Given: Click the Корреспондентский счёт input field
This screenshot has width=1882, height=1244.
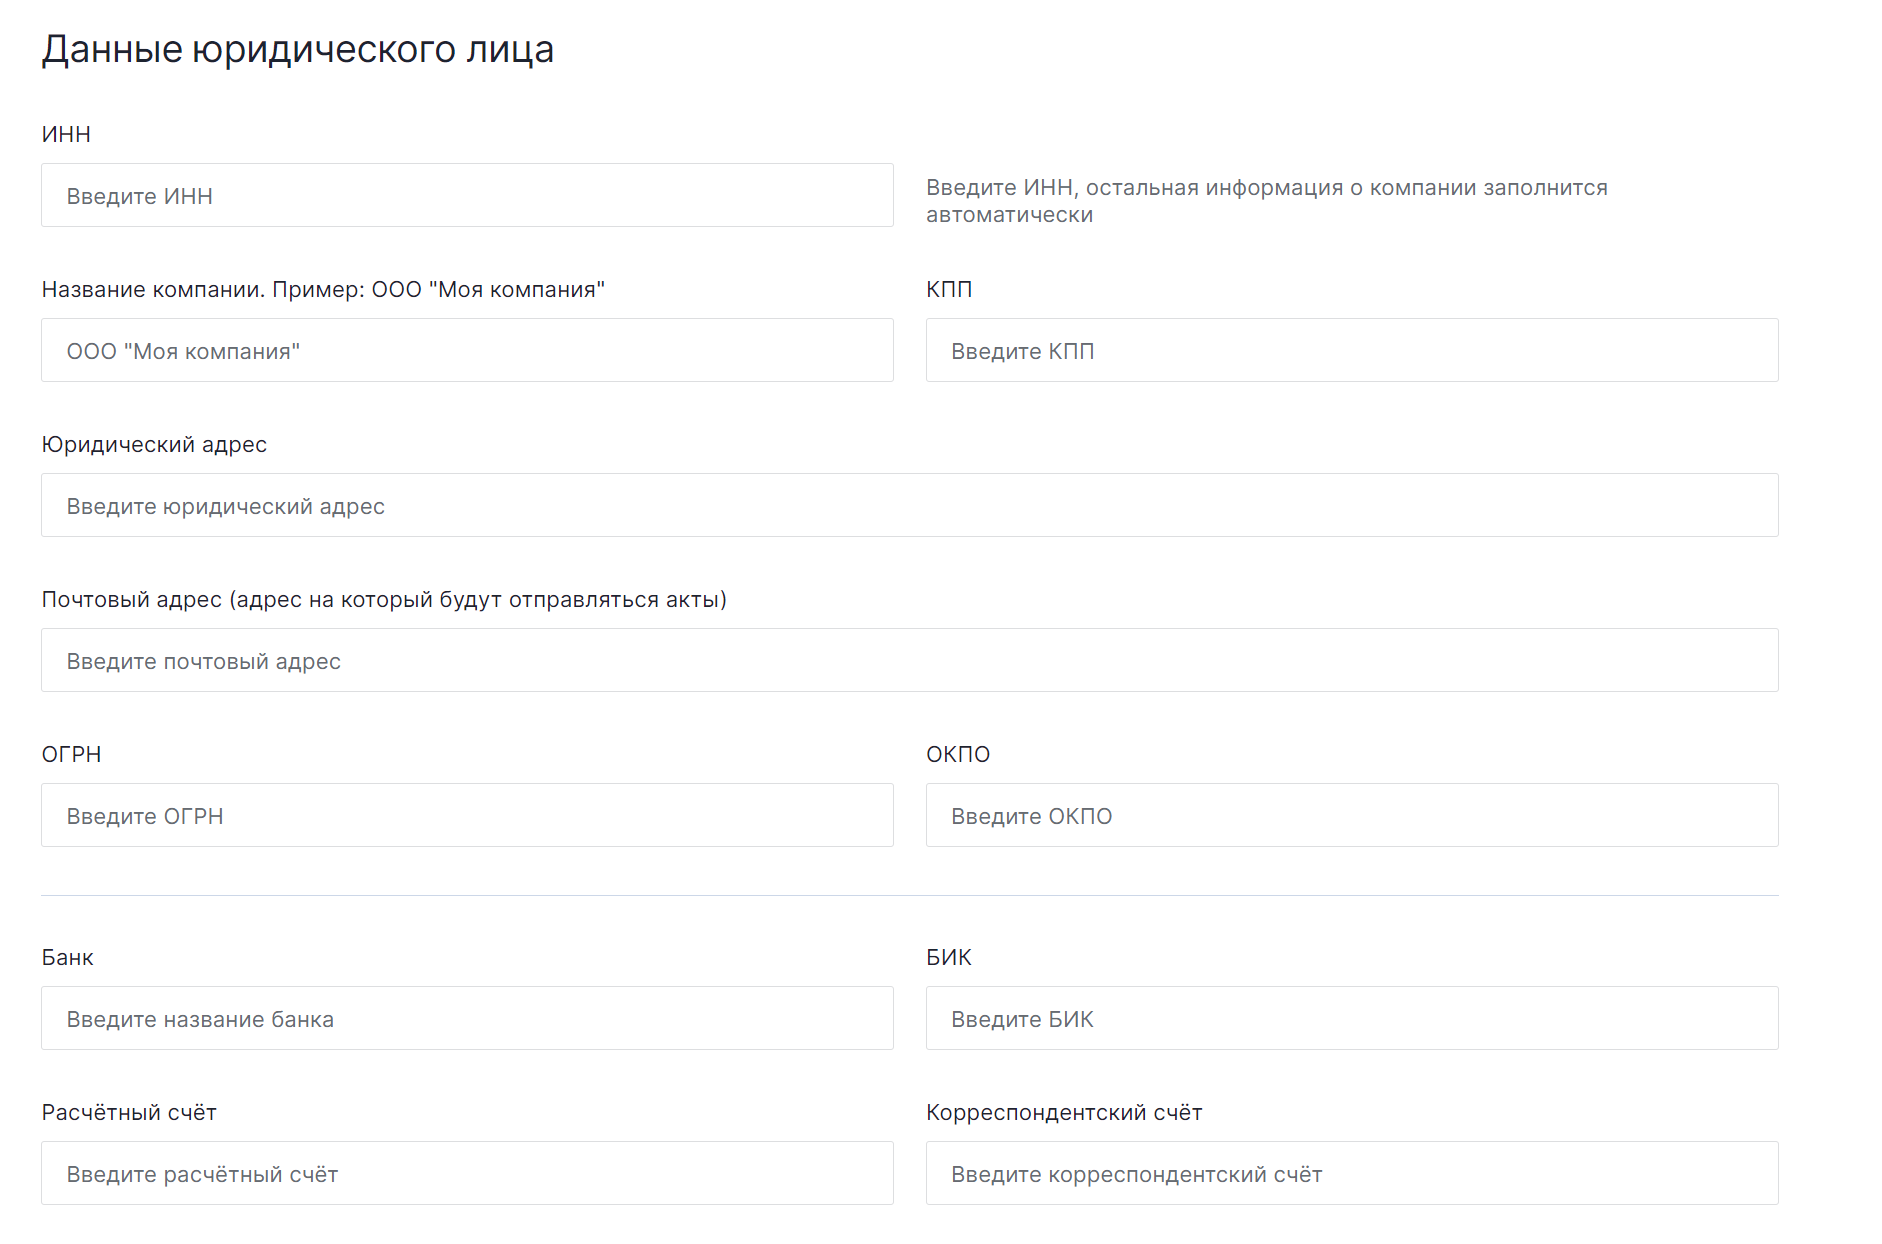Looking at the screenshot, I should [x=1352, y=1173].
